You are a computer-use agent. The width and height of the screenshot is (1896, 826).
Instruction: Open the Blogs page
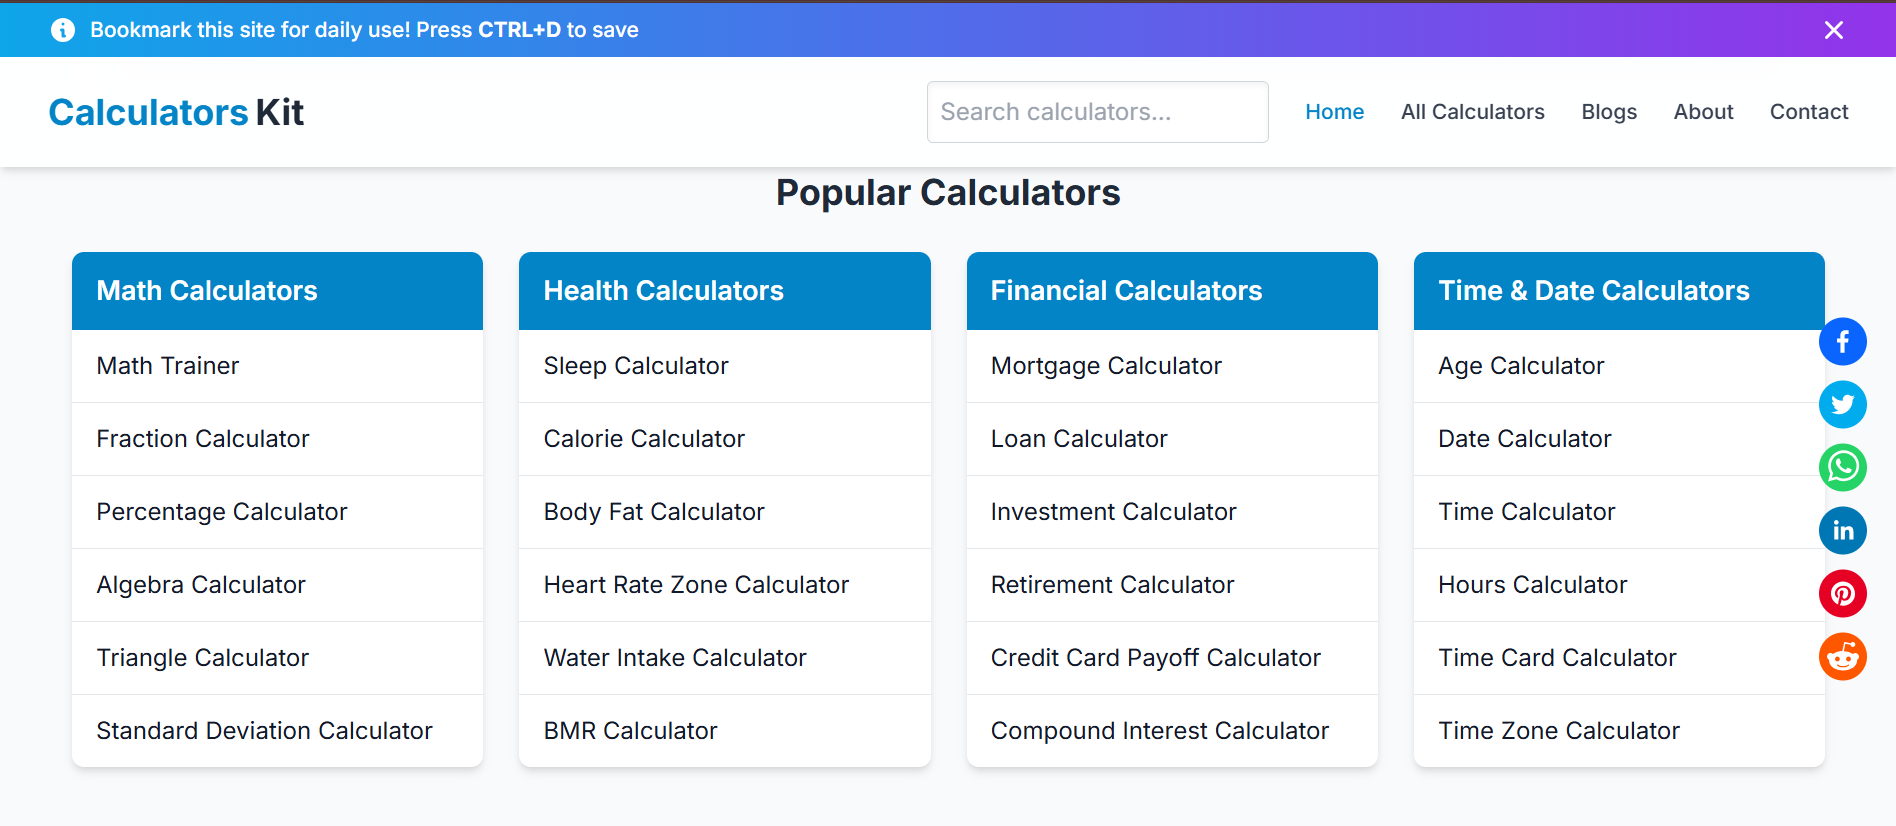tap(1608, 112)
